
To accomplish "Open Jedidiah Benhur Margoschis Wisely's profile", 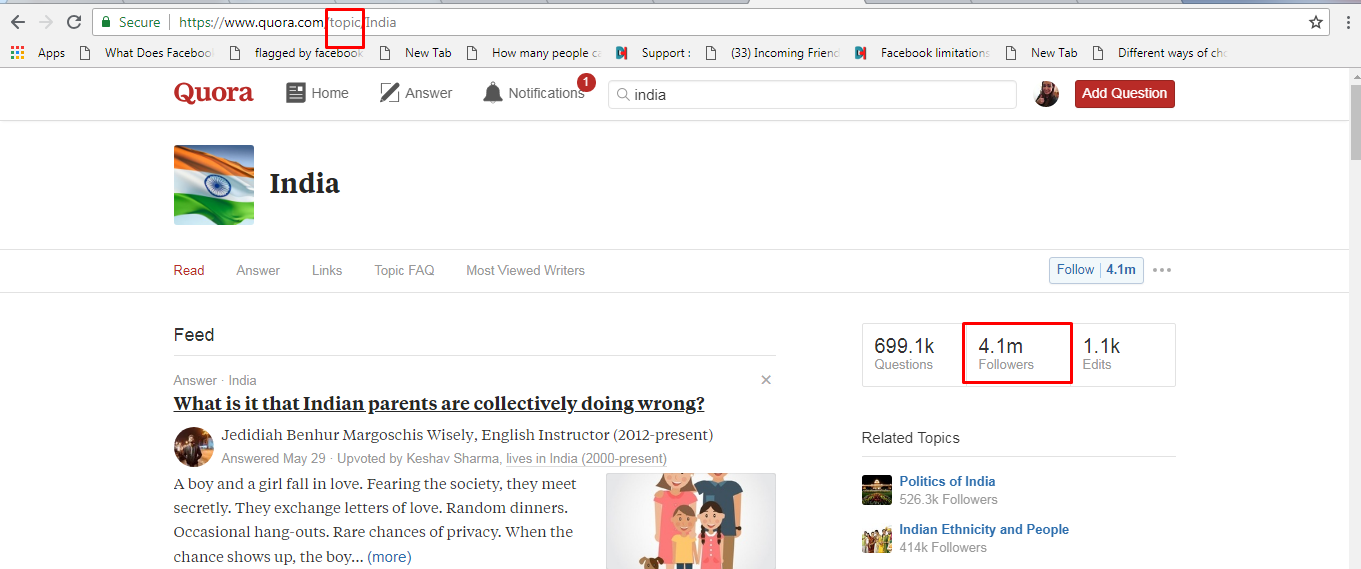I will (347, 435).
